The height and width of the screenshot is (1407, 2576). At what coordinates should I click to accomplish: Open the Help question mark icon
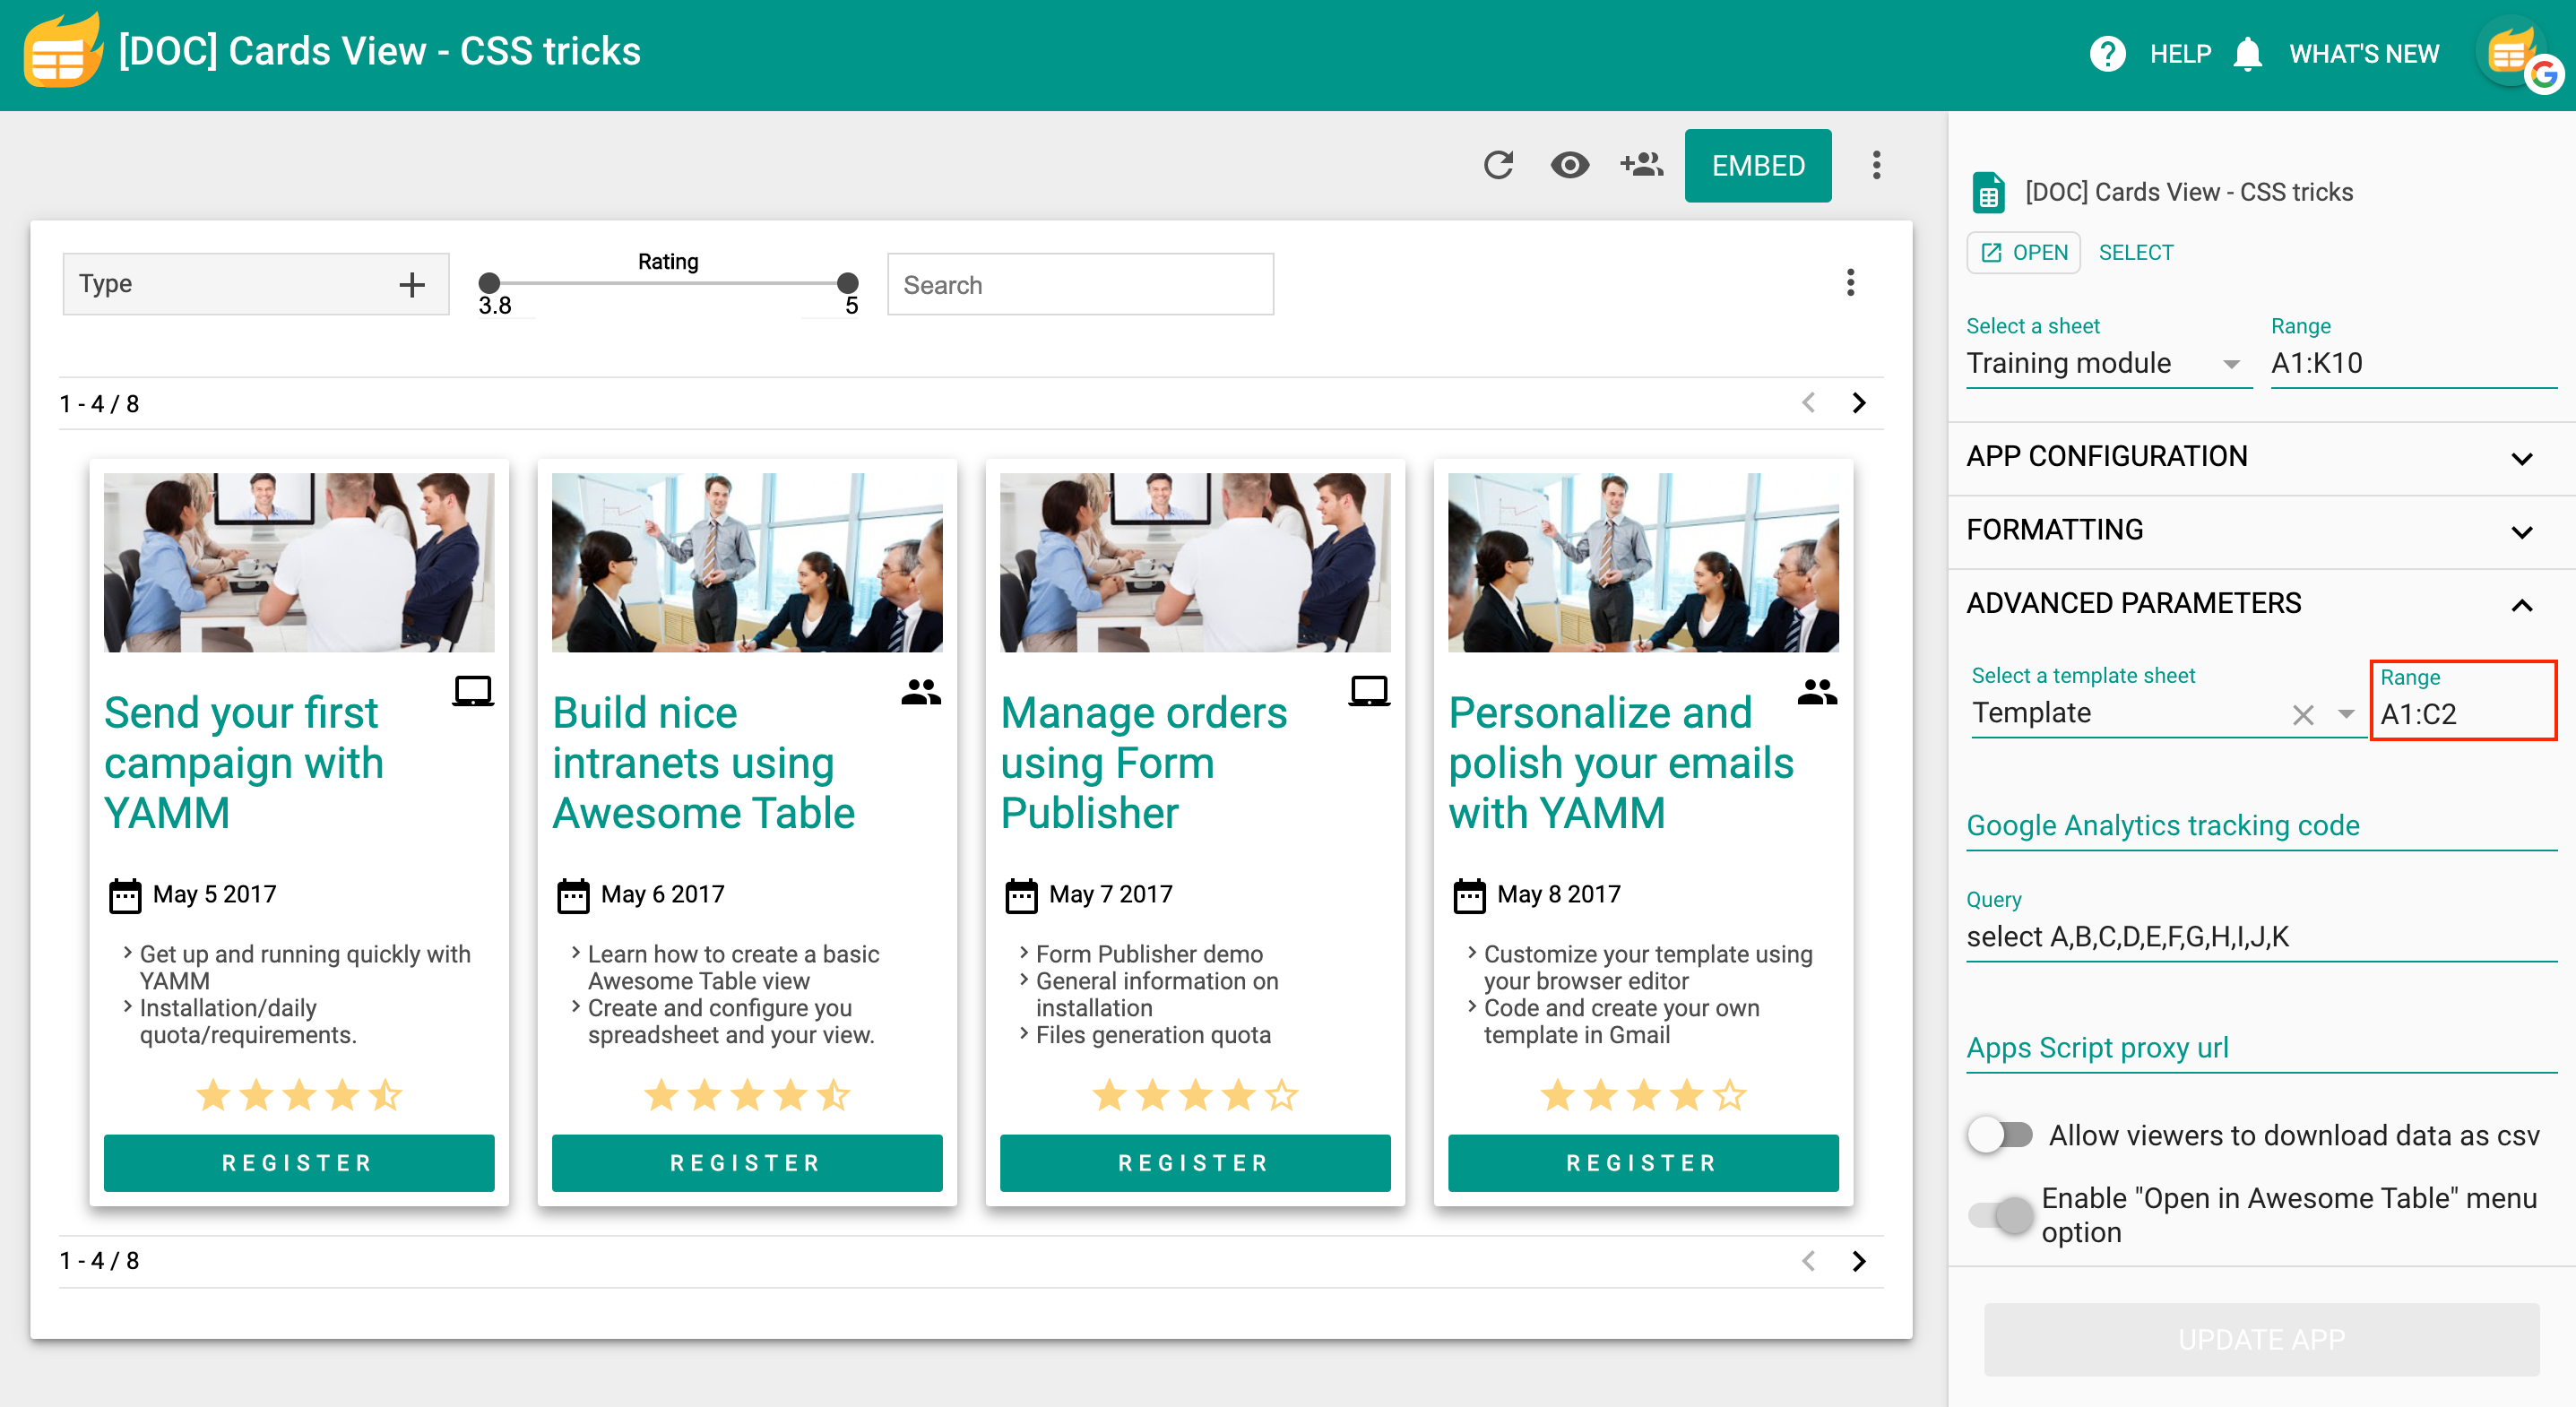coord(2107,54)
